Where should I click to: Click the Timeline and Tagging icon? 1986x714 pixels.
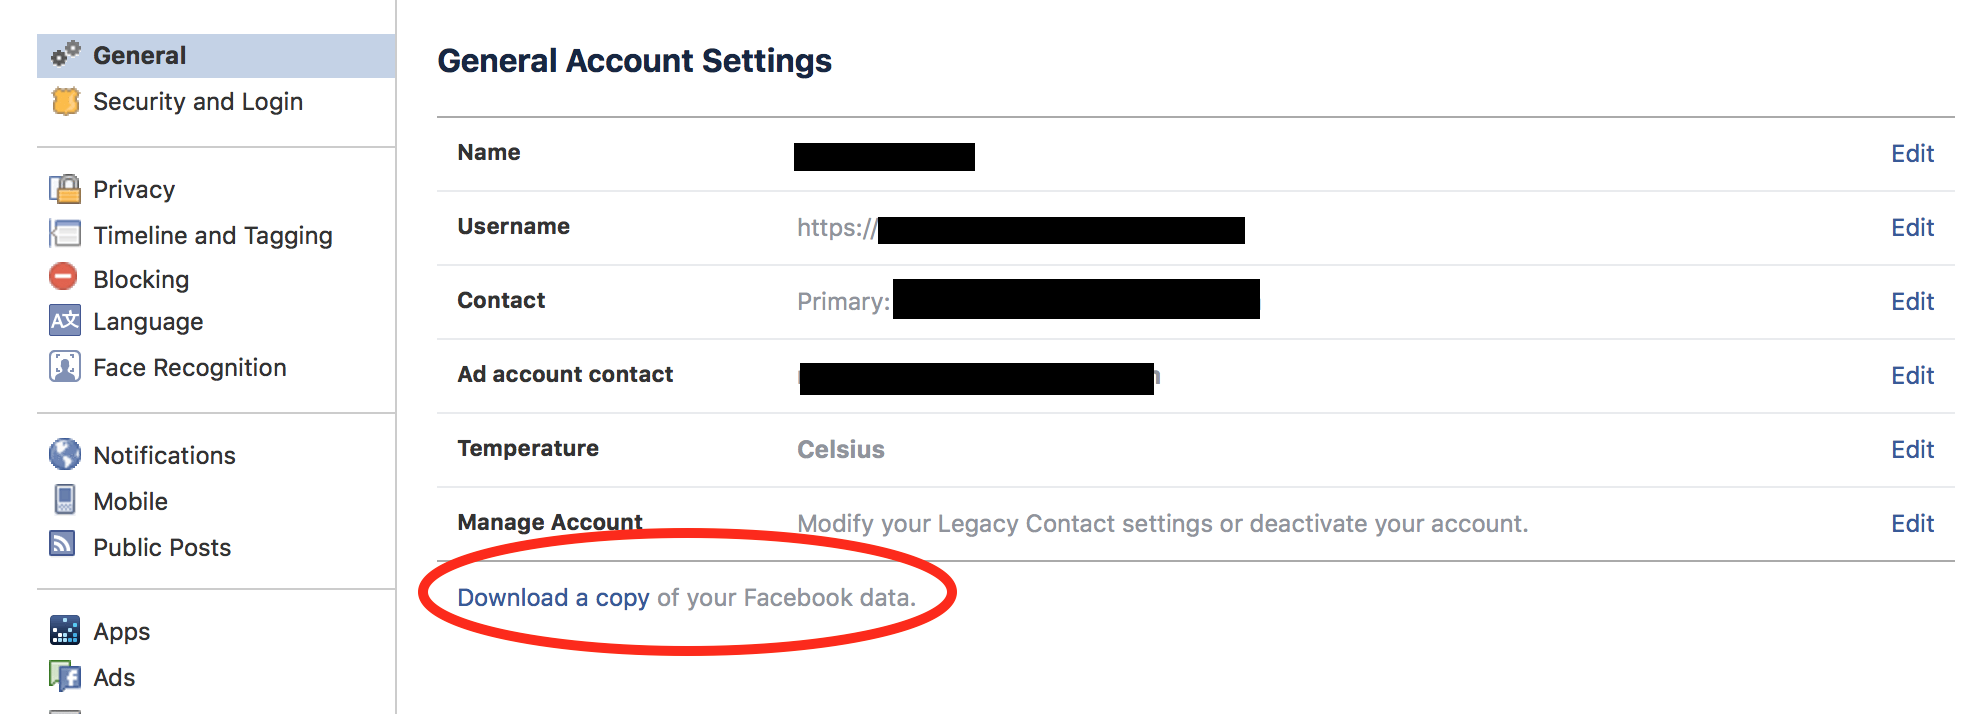66,234
